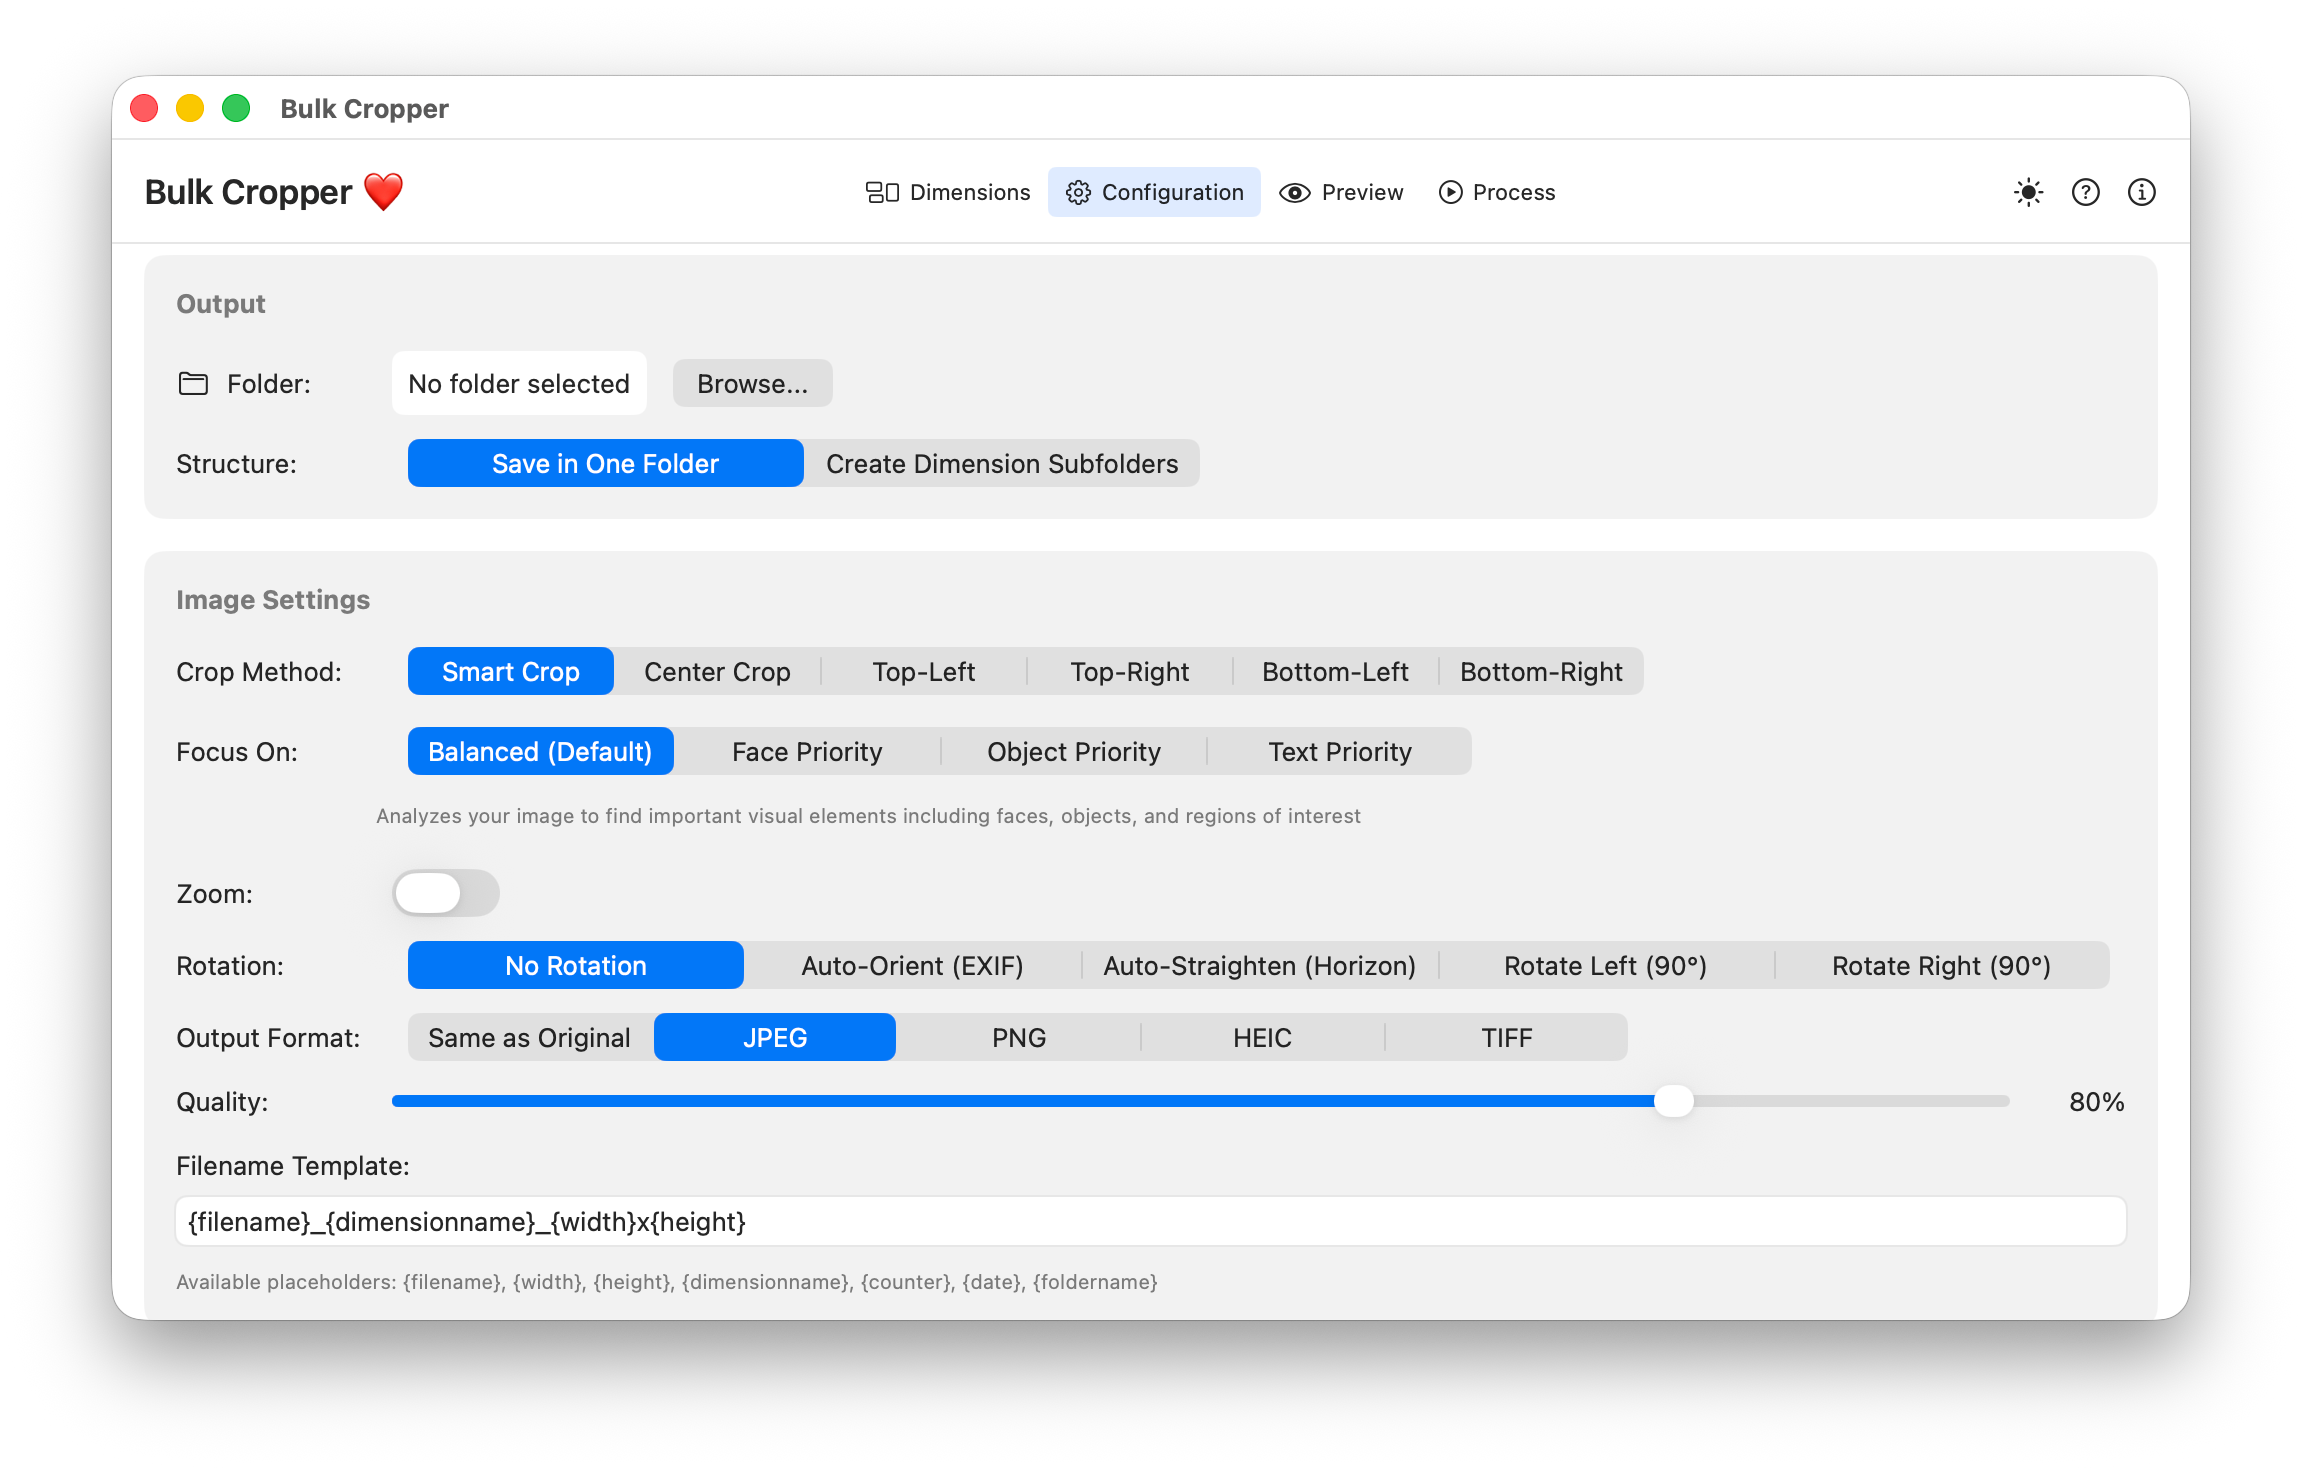Show app info via the info icon
This screenshot has width=2302, height=1468.
pos(2141,192)
